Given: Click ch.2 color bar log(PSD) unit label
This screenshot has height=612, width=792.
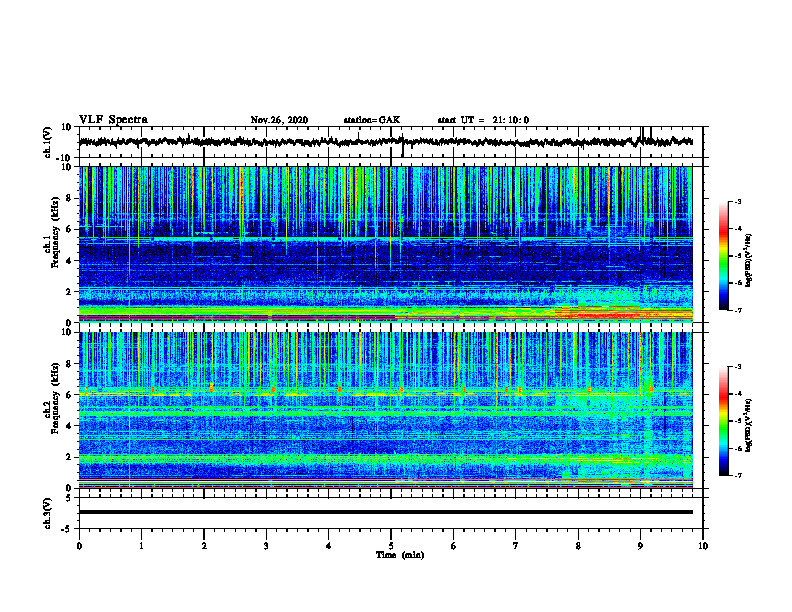Looking at the screenshot, I should (x=749, y=425).
